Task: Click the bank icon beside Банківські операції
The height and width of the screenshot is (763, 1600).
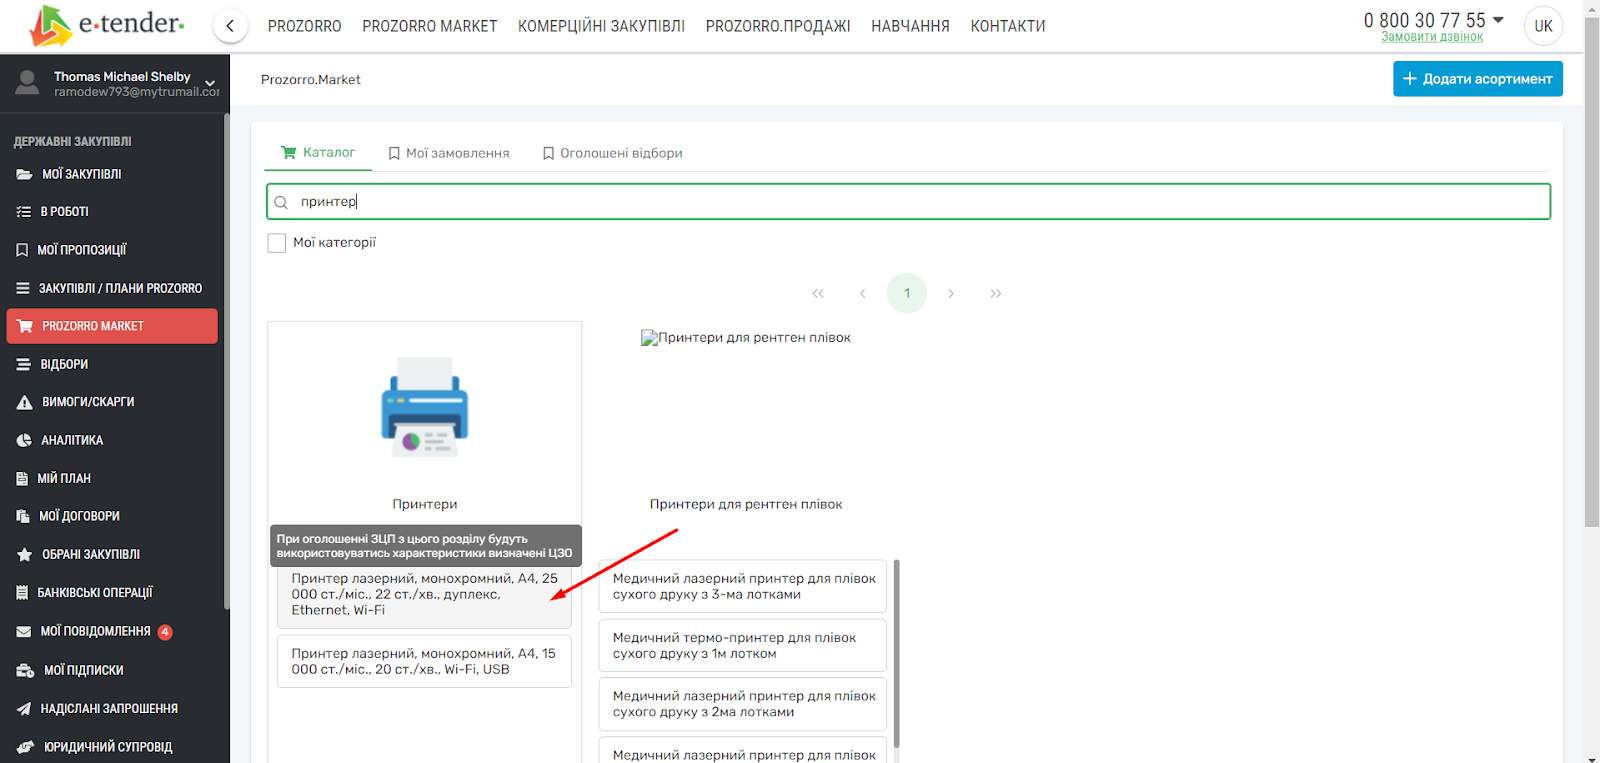Action: click(x=22, y=593)
